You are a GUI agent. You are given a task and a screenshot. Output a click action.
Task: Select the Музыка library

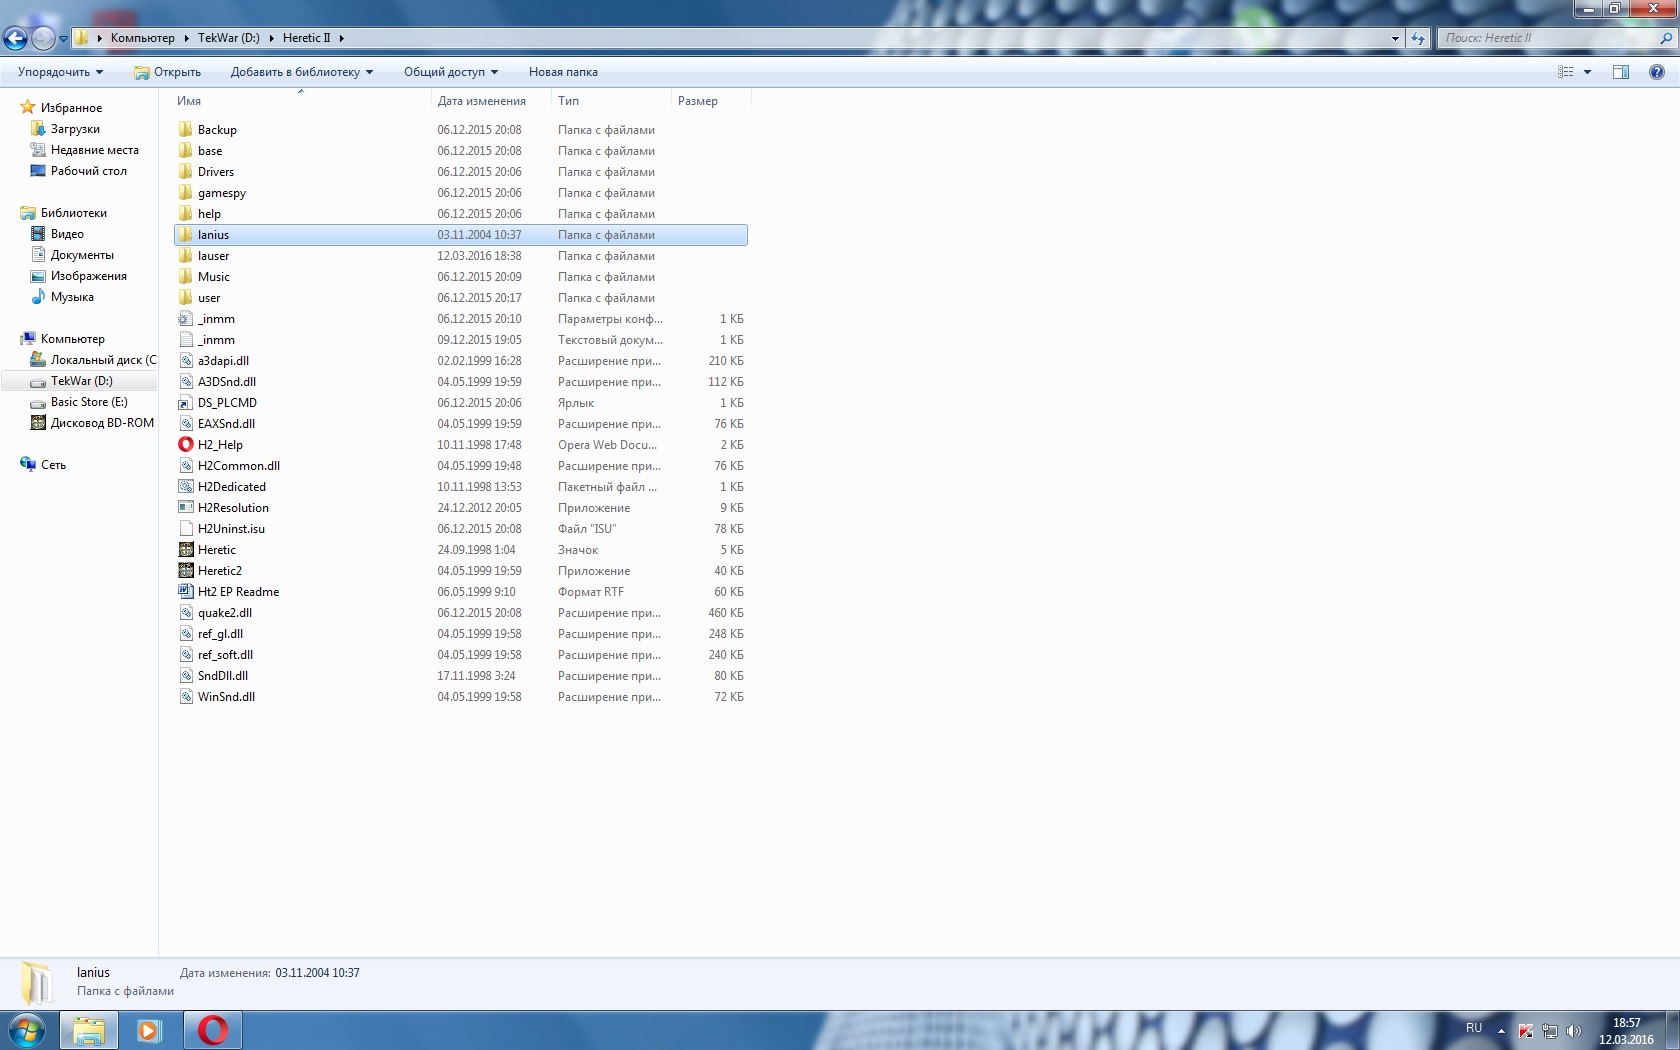click(x=72, y=297)
